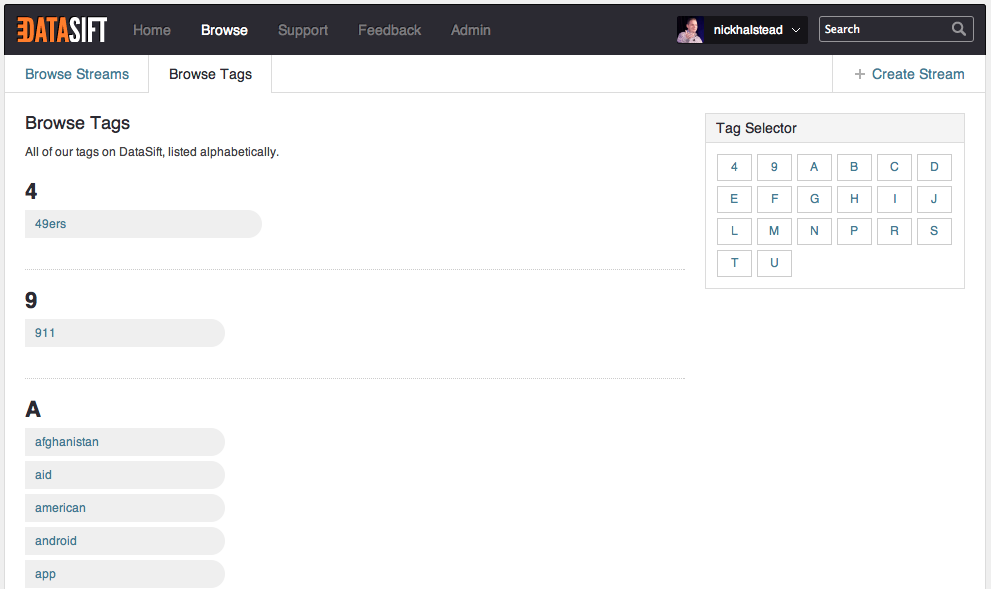Click the Create Stream button

909,74
